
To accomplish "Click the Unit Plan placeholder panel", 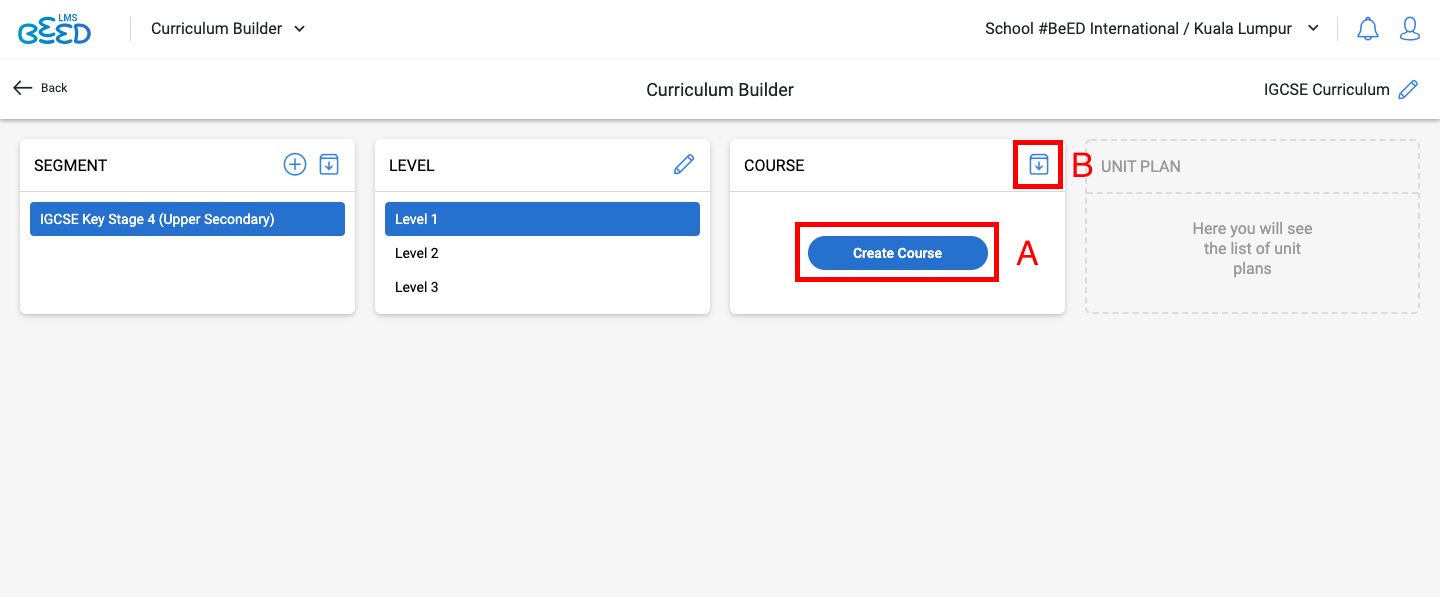I will pyautogui.click(x=1252, y=227).
